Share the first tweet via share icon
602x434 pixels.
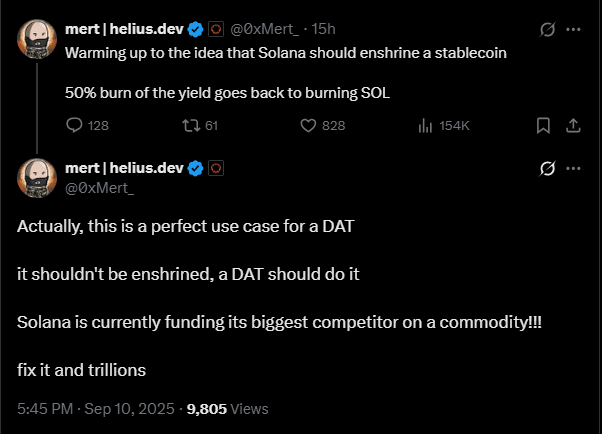coord(573,125)
